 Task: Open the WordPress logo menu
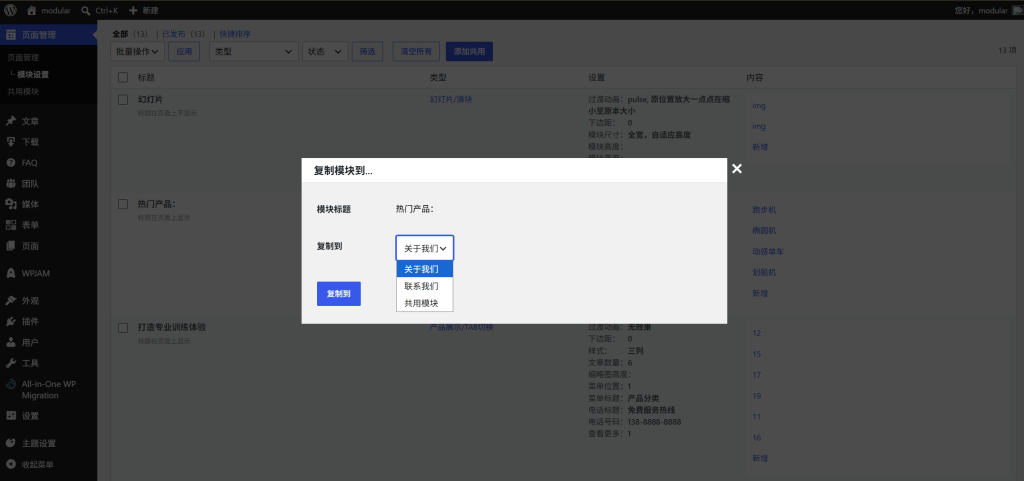10,10
